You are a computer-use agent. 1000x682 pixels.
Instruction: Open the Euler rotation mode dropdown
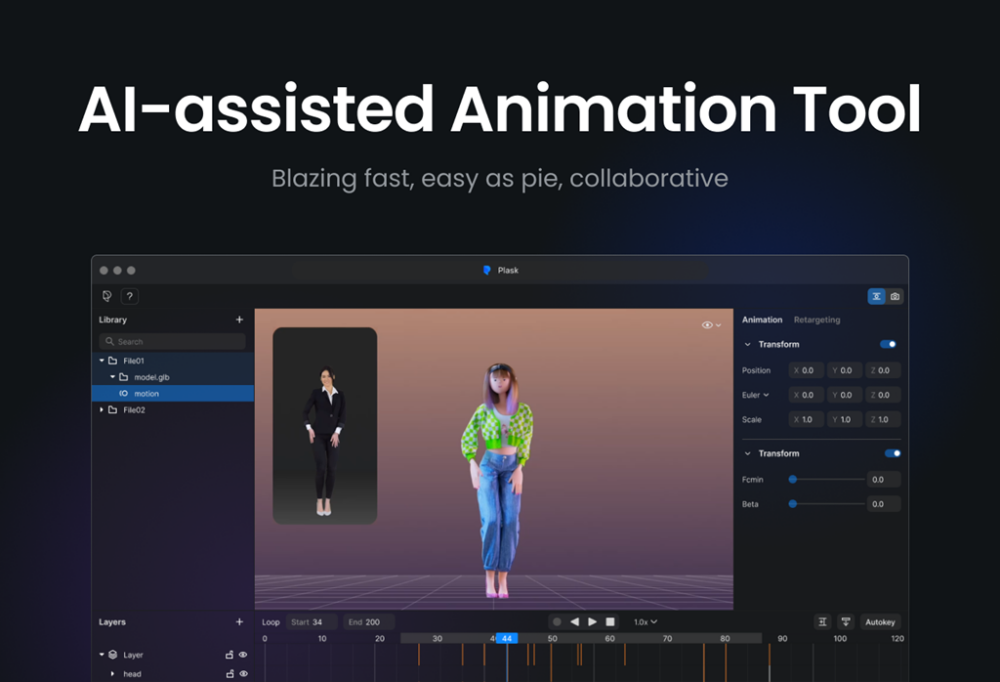click(756, 395)
